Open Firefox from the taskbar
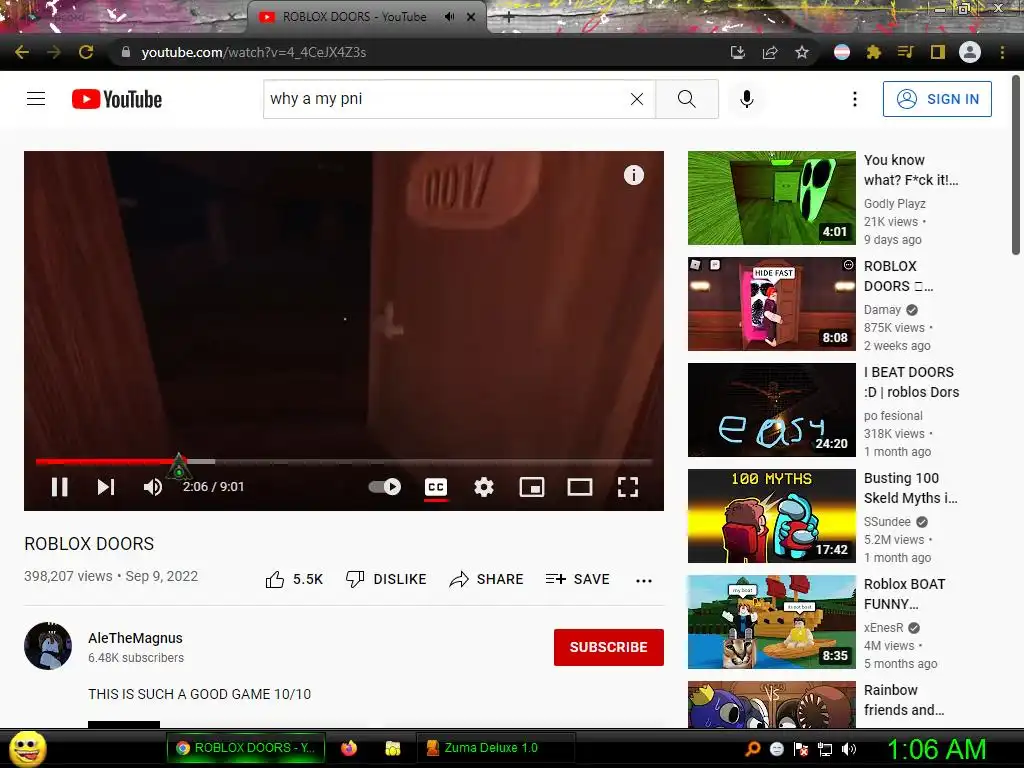 (349, 748)
